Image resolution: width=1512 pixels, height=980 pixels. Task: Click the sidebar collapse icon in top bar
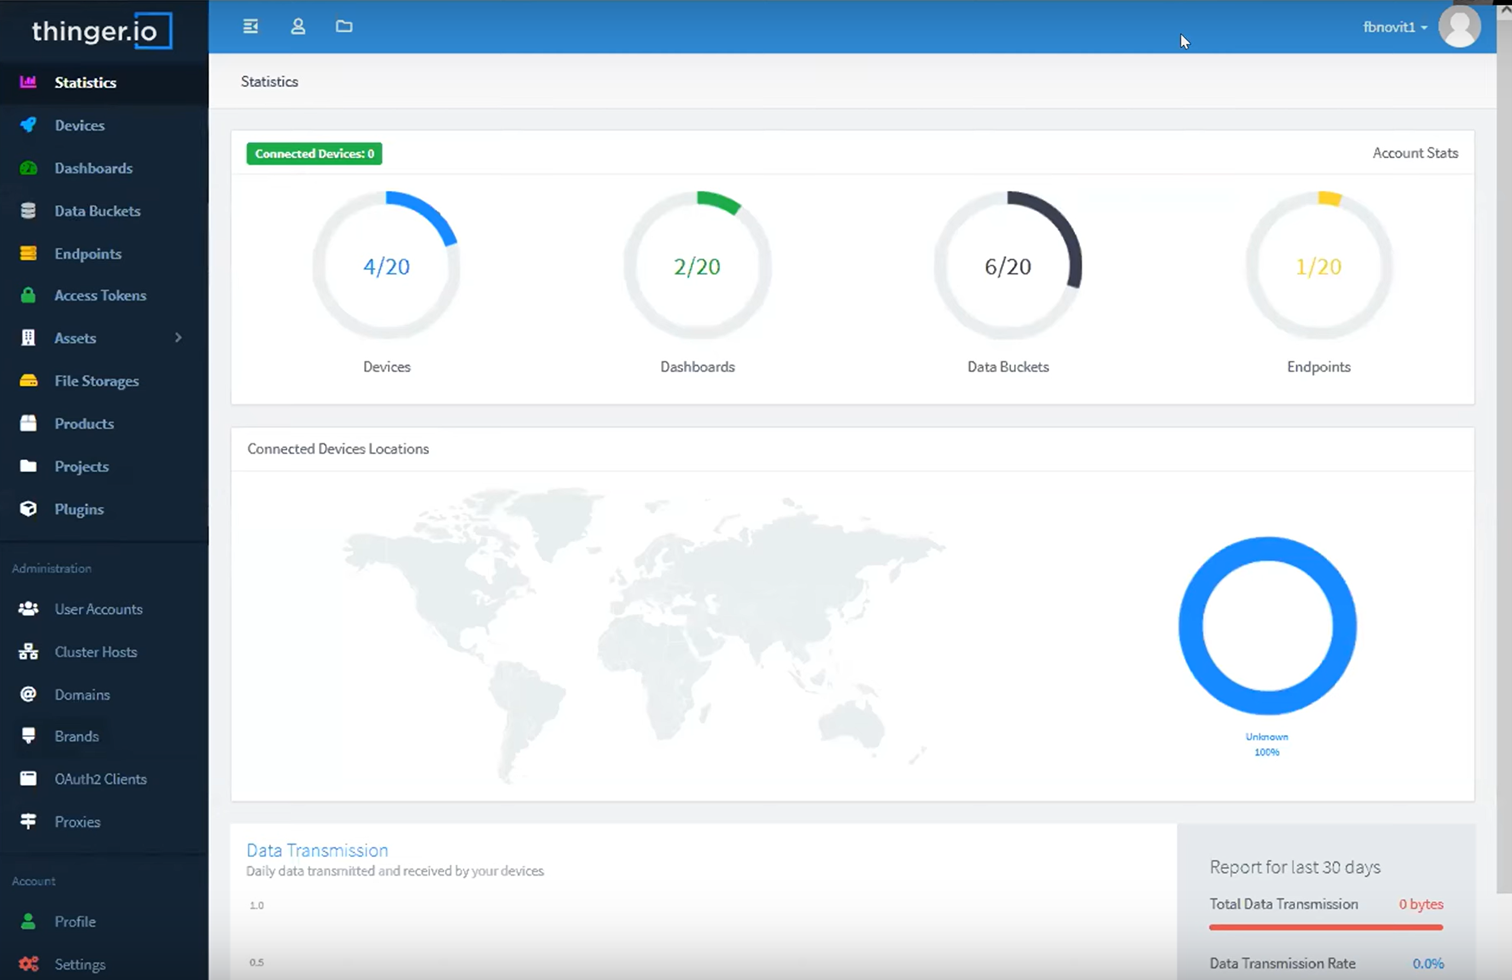tap(250, 26)
